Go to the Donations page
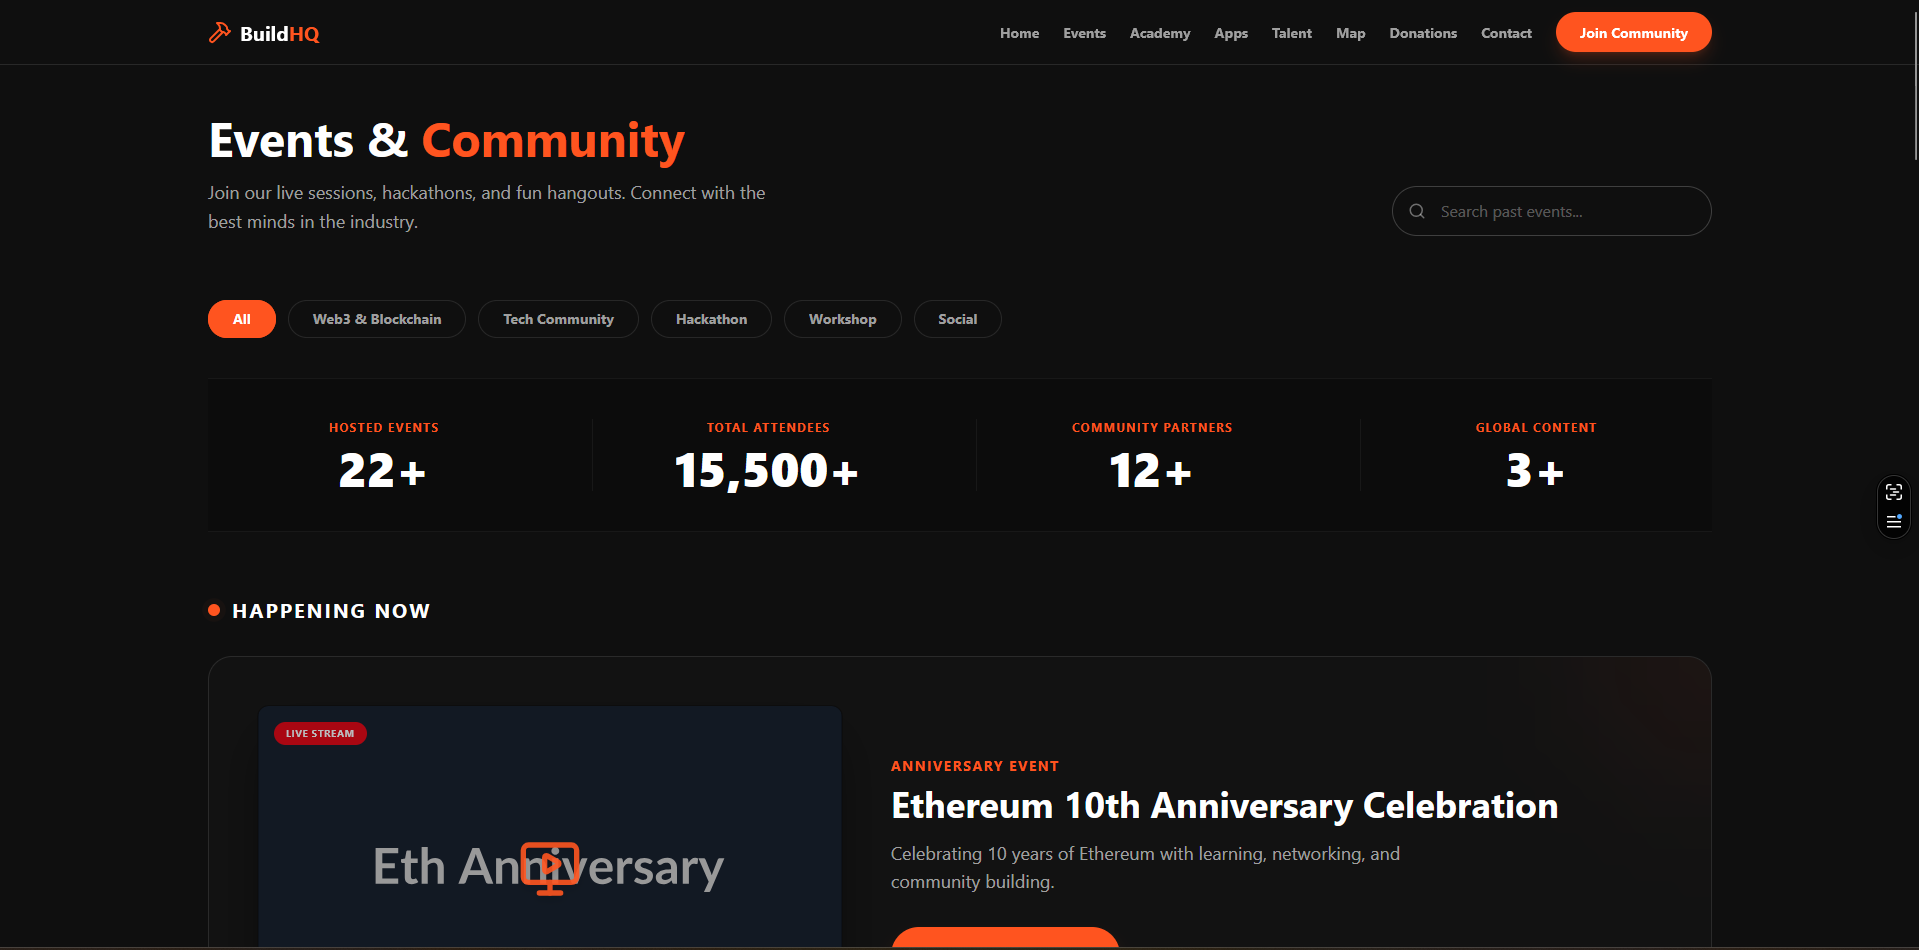 click(x=1422, y=33)
